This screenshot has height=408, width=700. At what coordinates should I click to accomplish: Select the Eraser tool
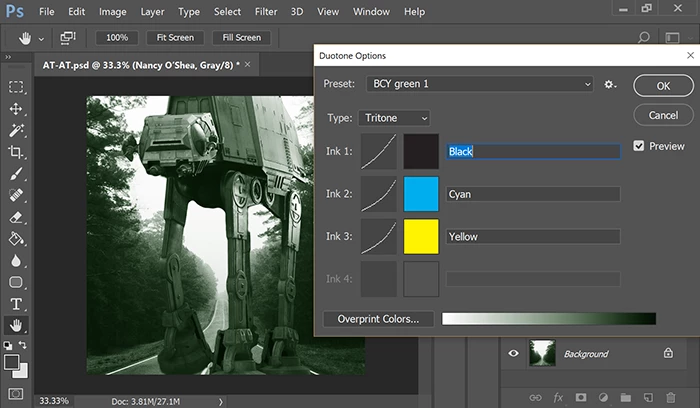[x=16, y=217]
